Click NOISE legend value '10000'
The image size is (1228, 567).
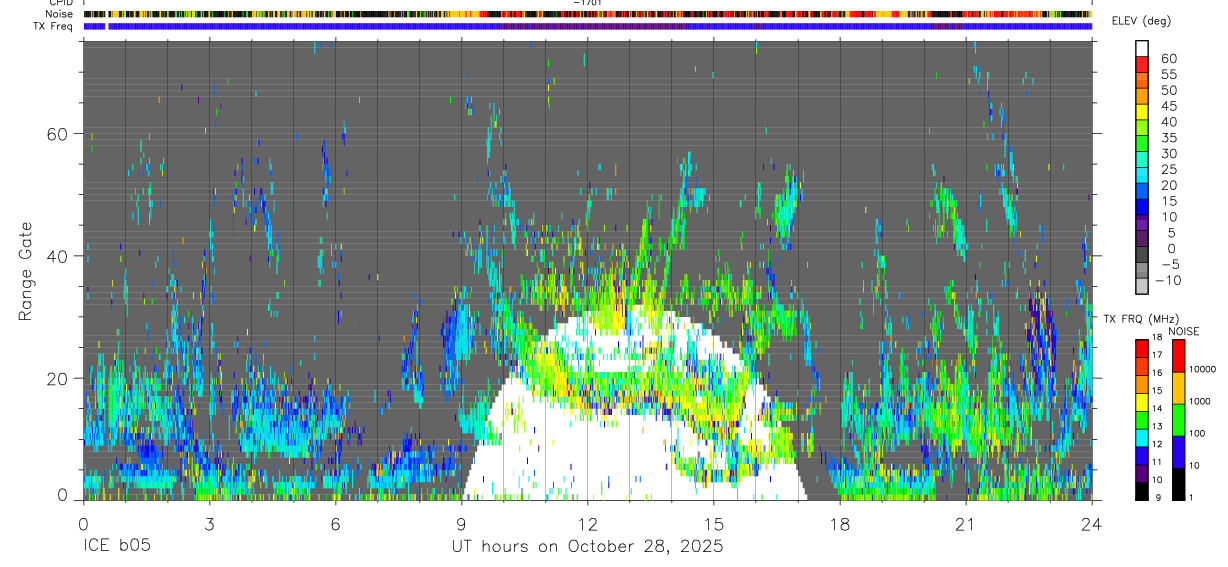pos(1203,369)
